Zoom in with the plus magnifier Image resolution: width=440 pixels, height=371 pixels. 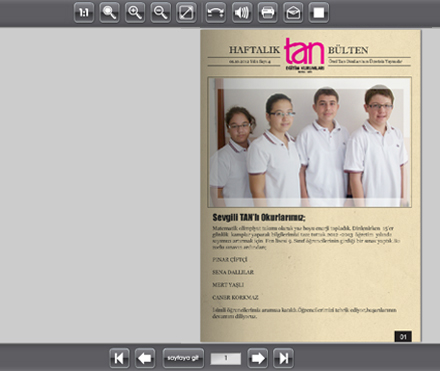tap(135, 13)
